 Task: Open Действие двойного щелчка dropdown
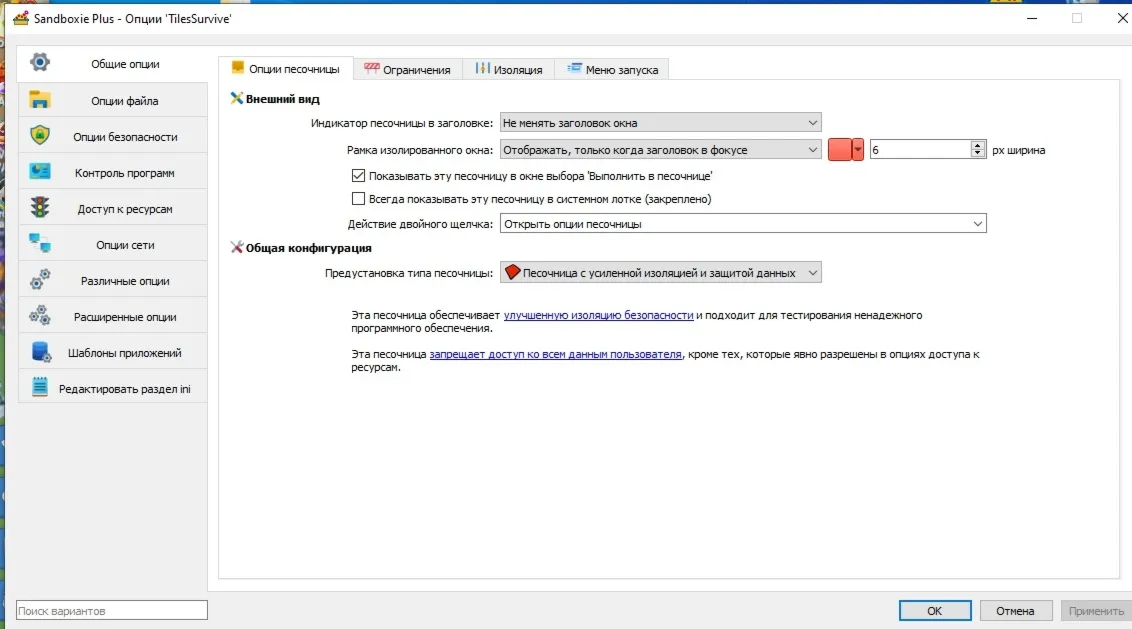coord(743,224)
